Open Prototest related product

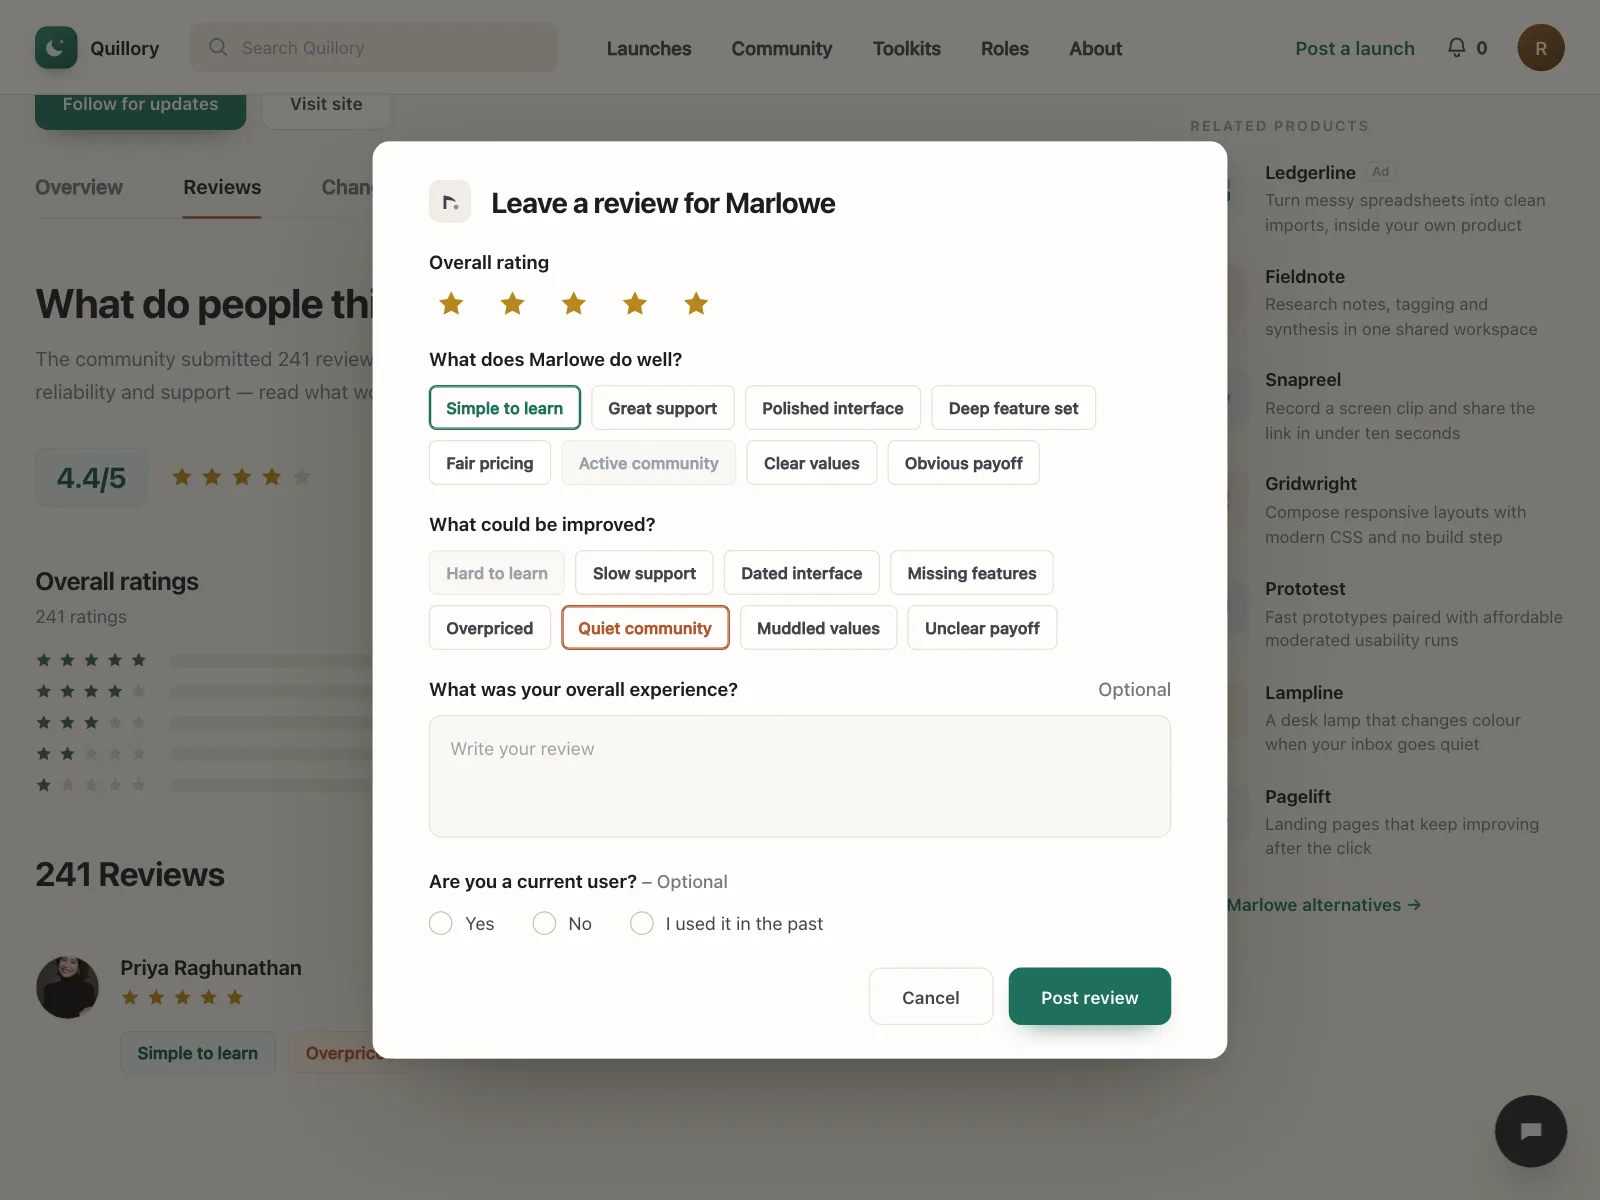pos(1305,589)
